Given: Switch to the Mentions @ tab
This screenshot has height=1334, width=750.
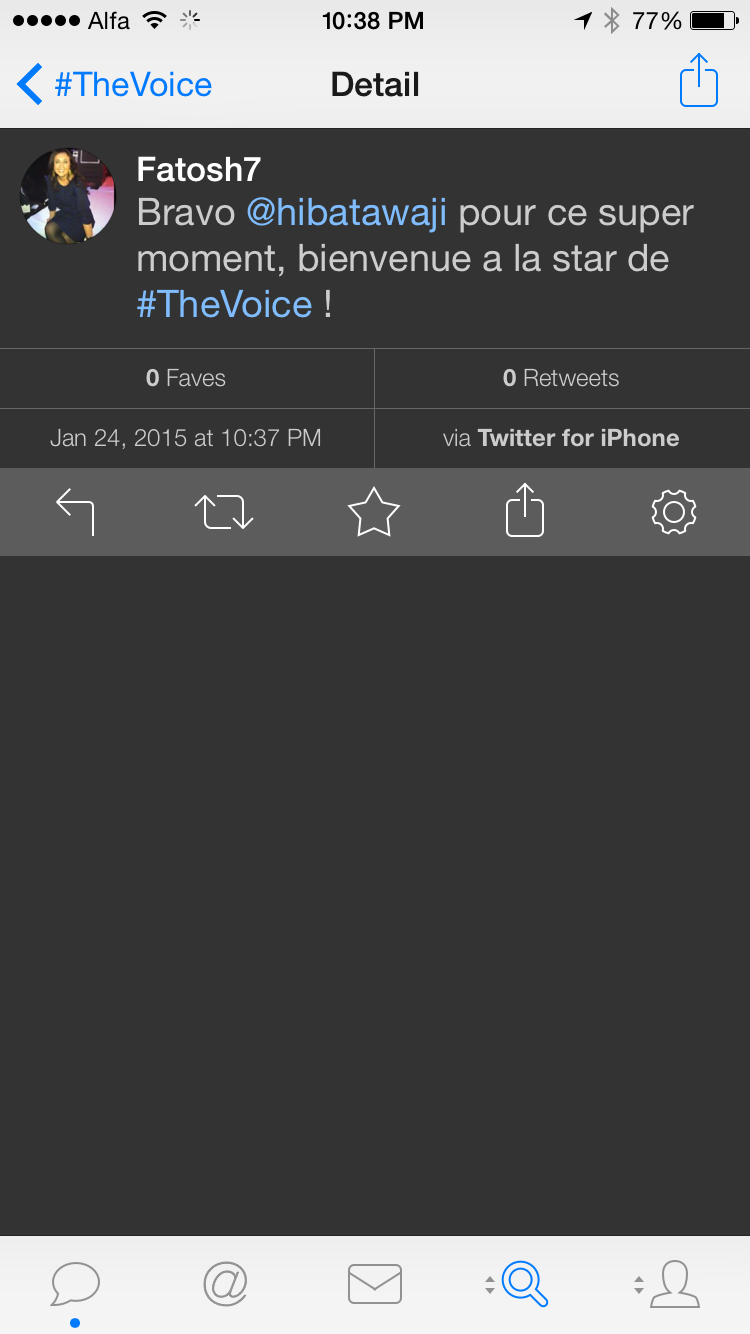Looking at the screenshot, I should [x=225, y=1284].
